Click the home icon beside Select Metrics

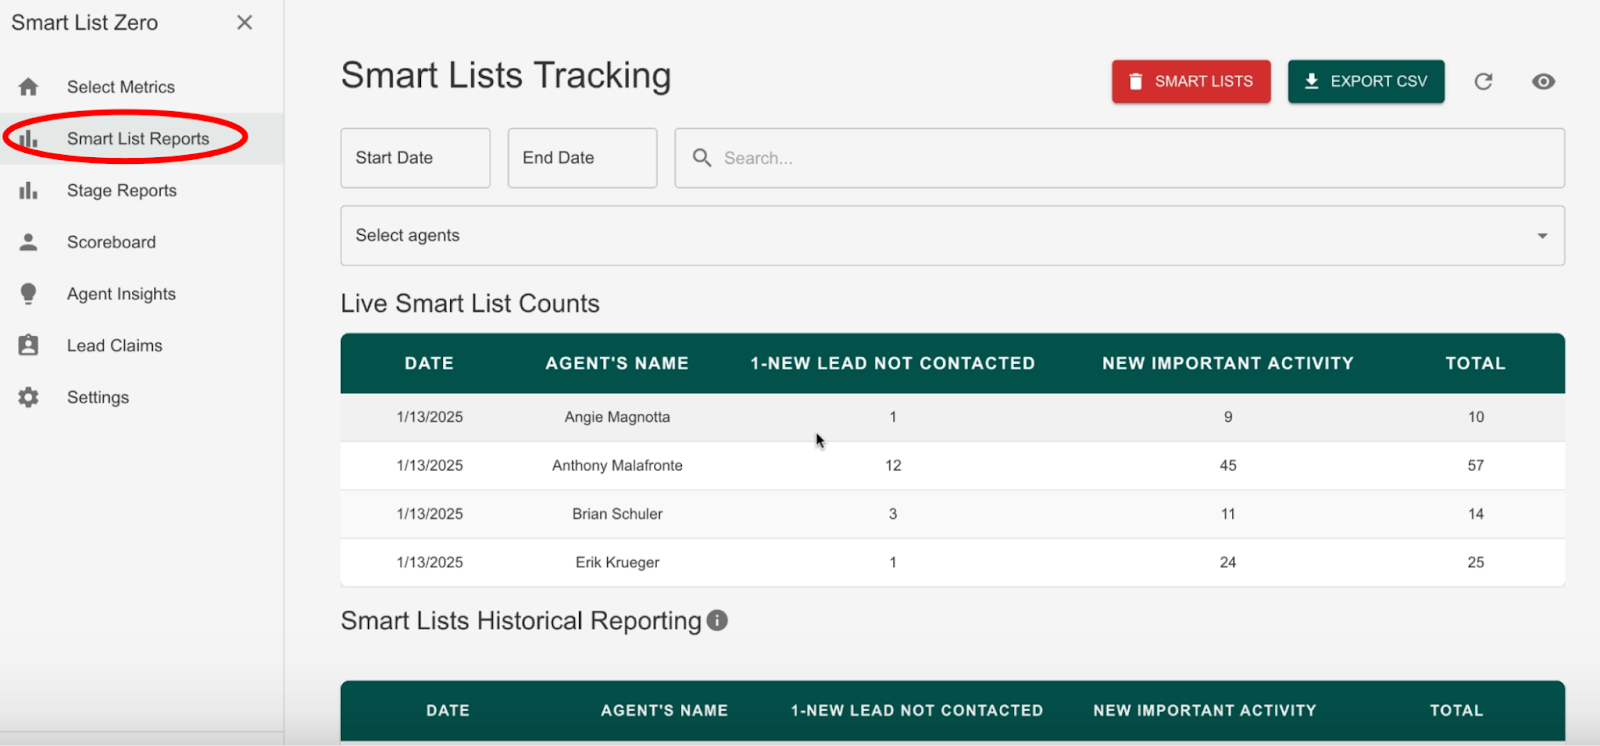click(x=28, y=87)
